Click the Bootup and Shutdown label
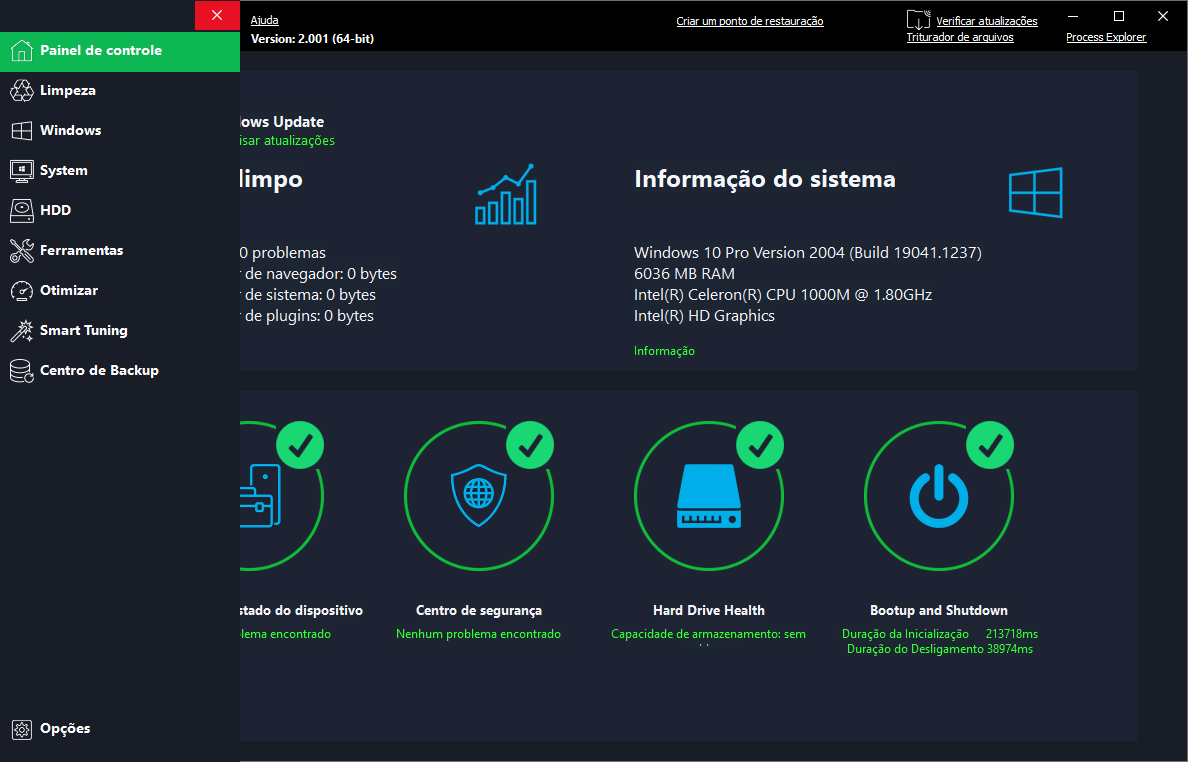1188x762 pixels. click(939, 611)
